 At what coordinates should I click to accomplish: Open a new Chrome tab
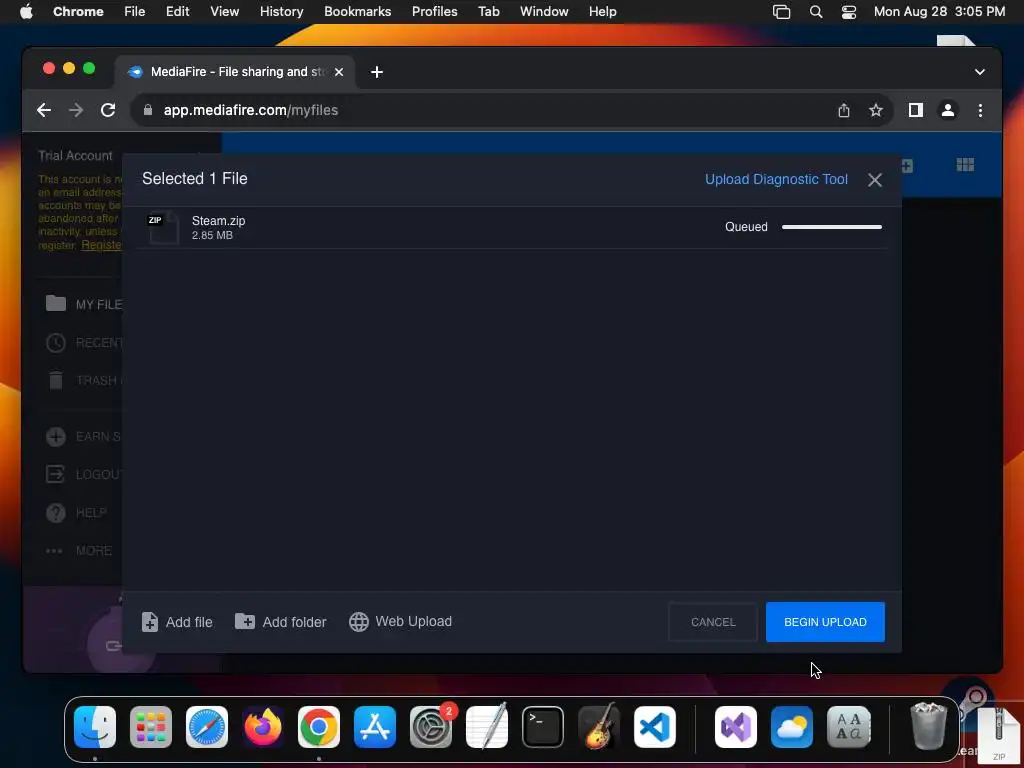click(377, 72)
